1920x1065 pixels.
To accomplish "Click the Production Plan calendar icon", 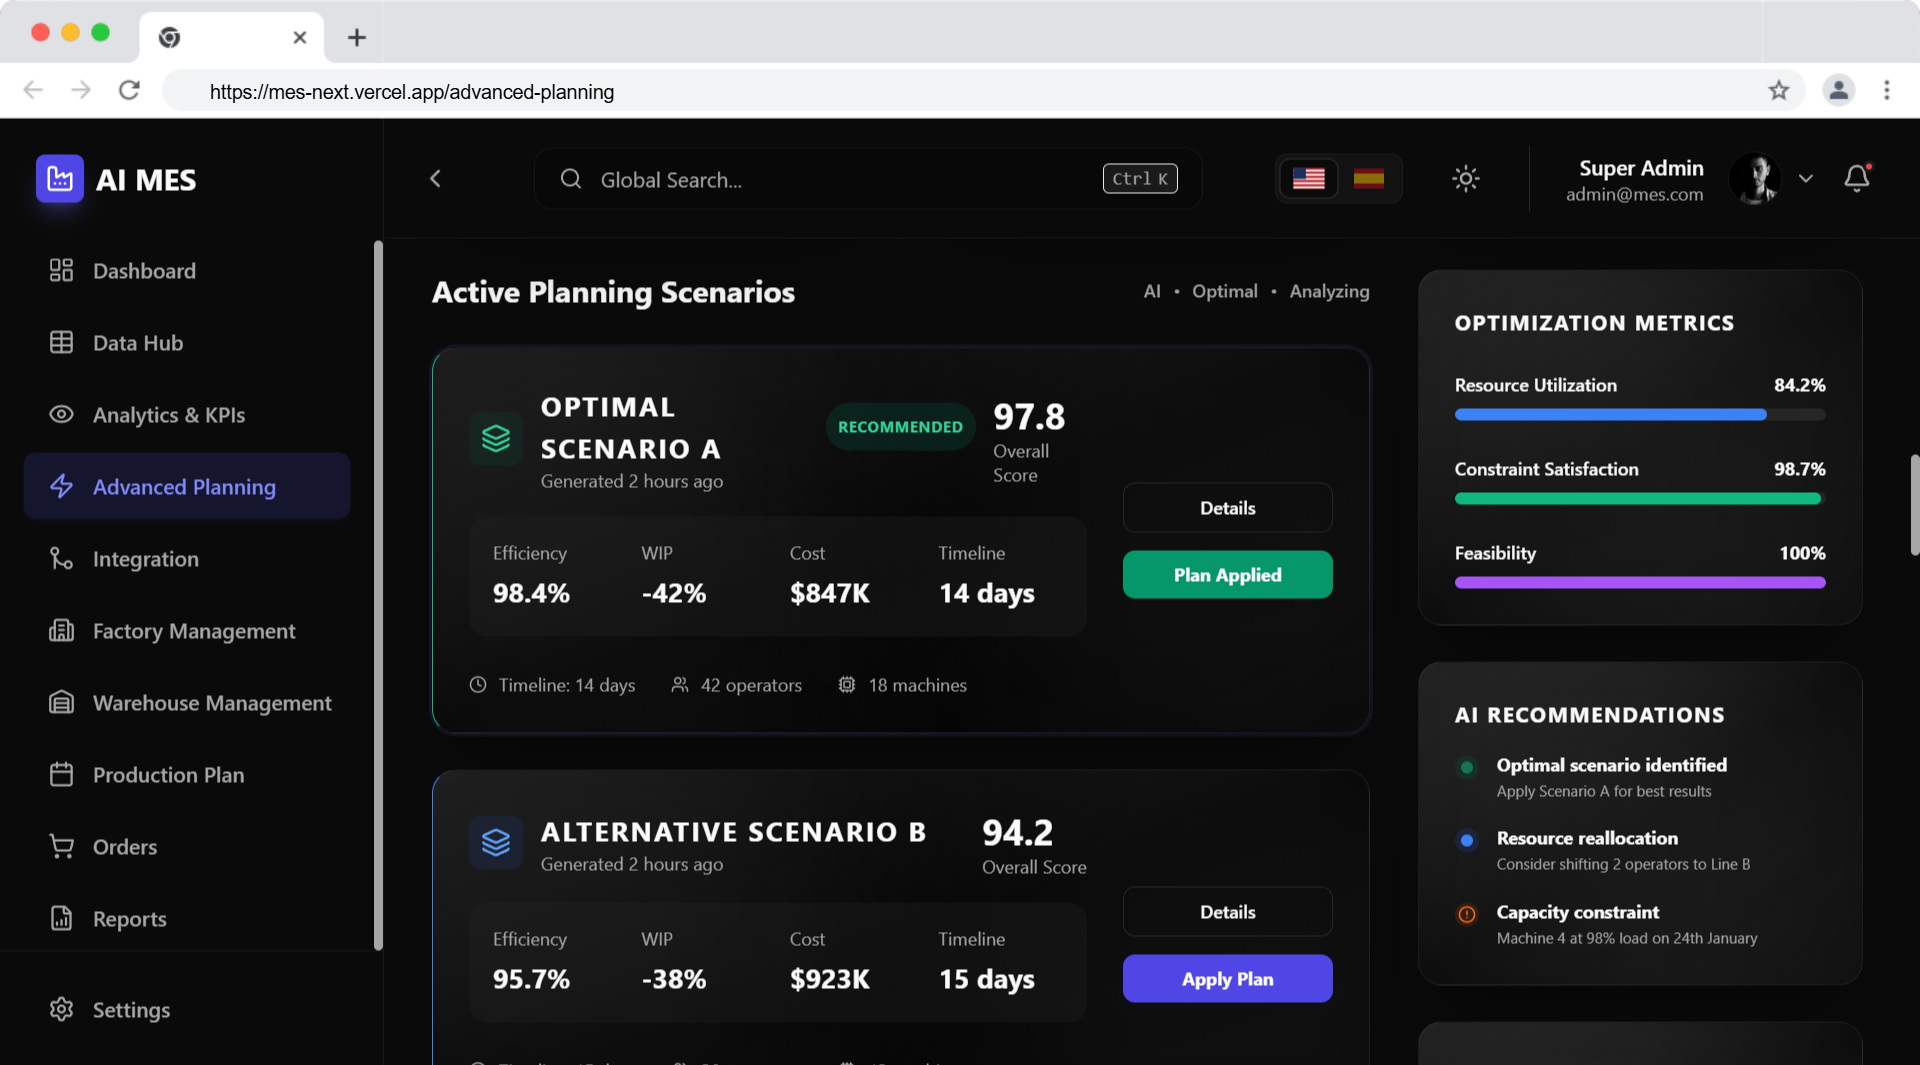I will tap(61, 774).
